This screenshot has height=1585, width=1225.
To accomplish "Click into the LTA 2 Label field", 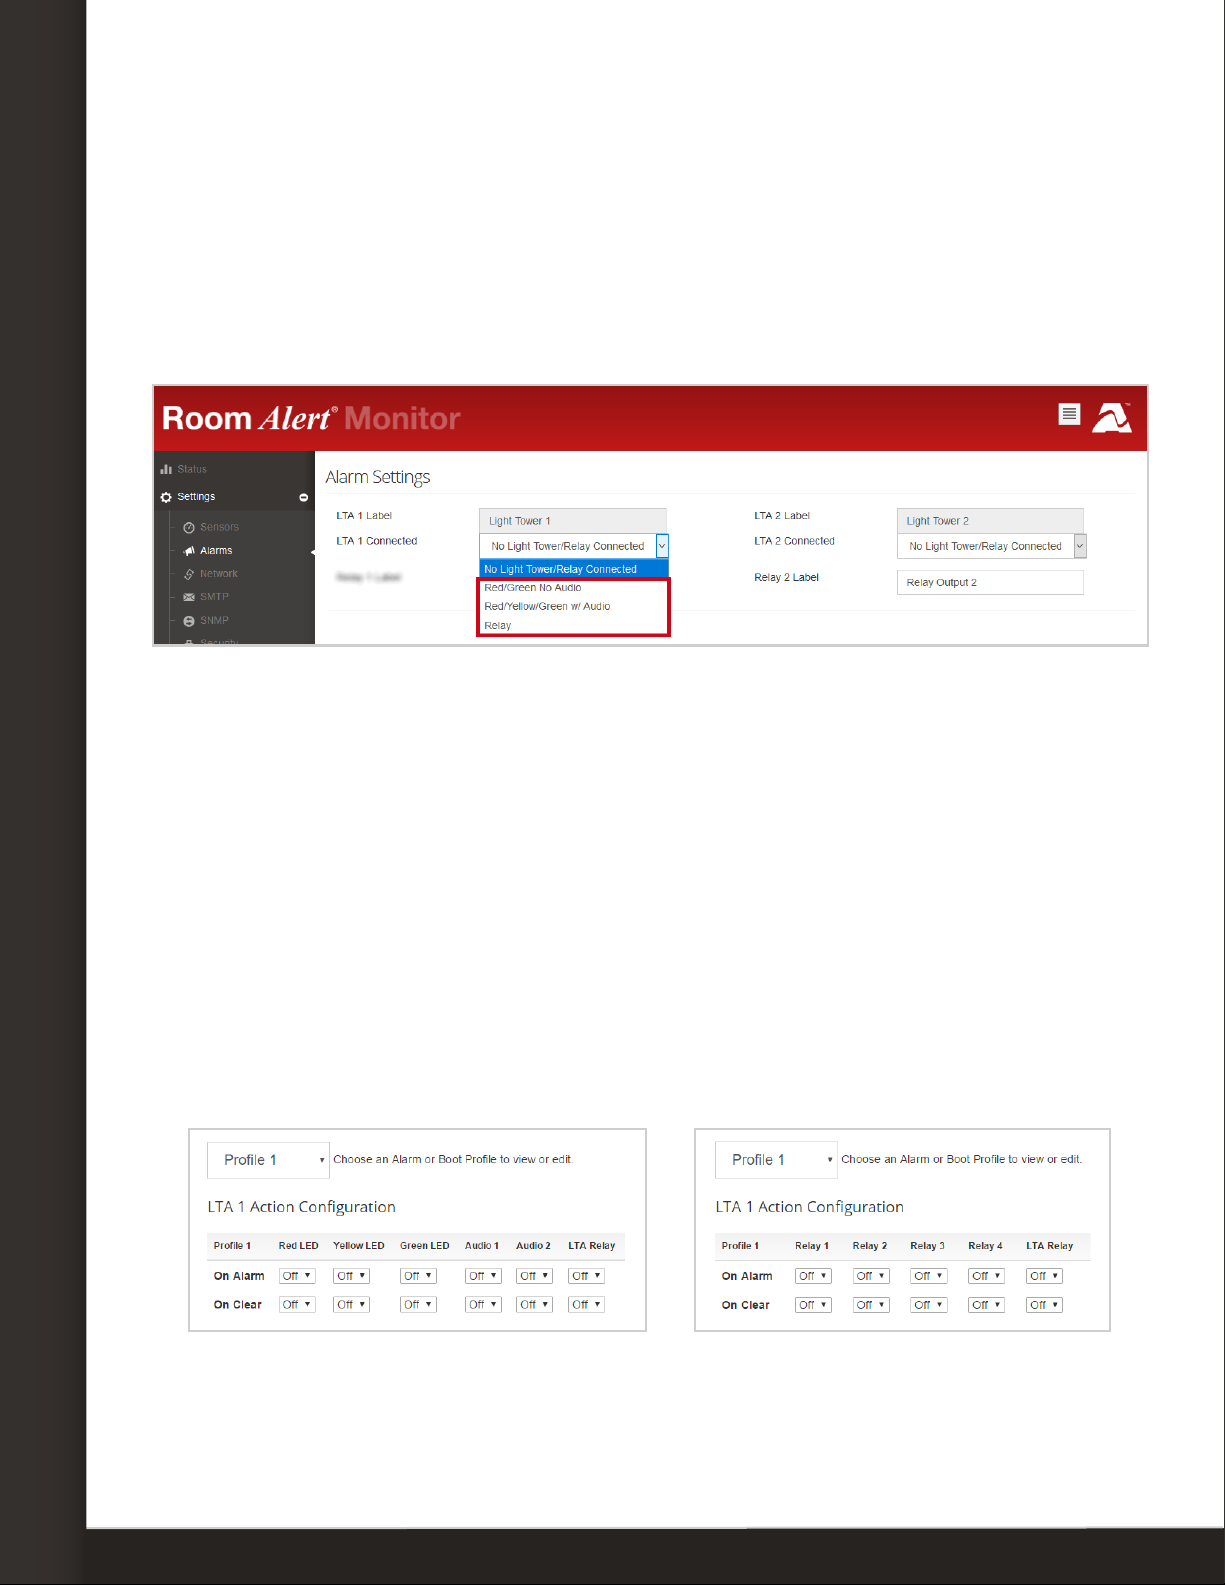I will [x=990, y=521].
